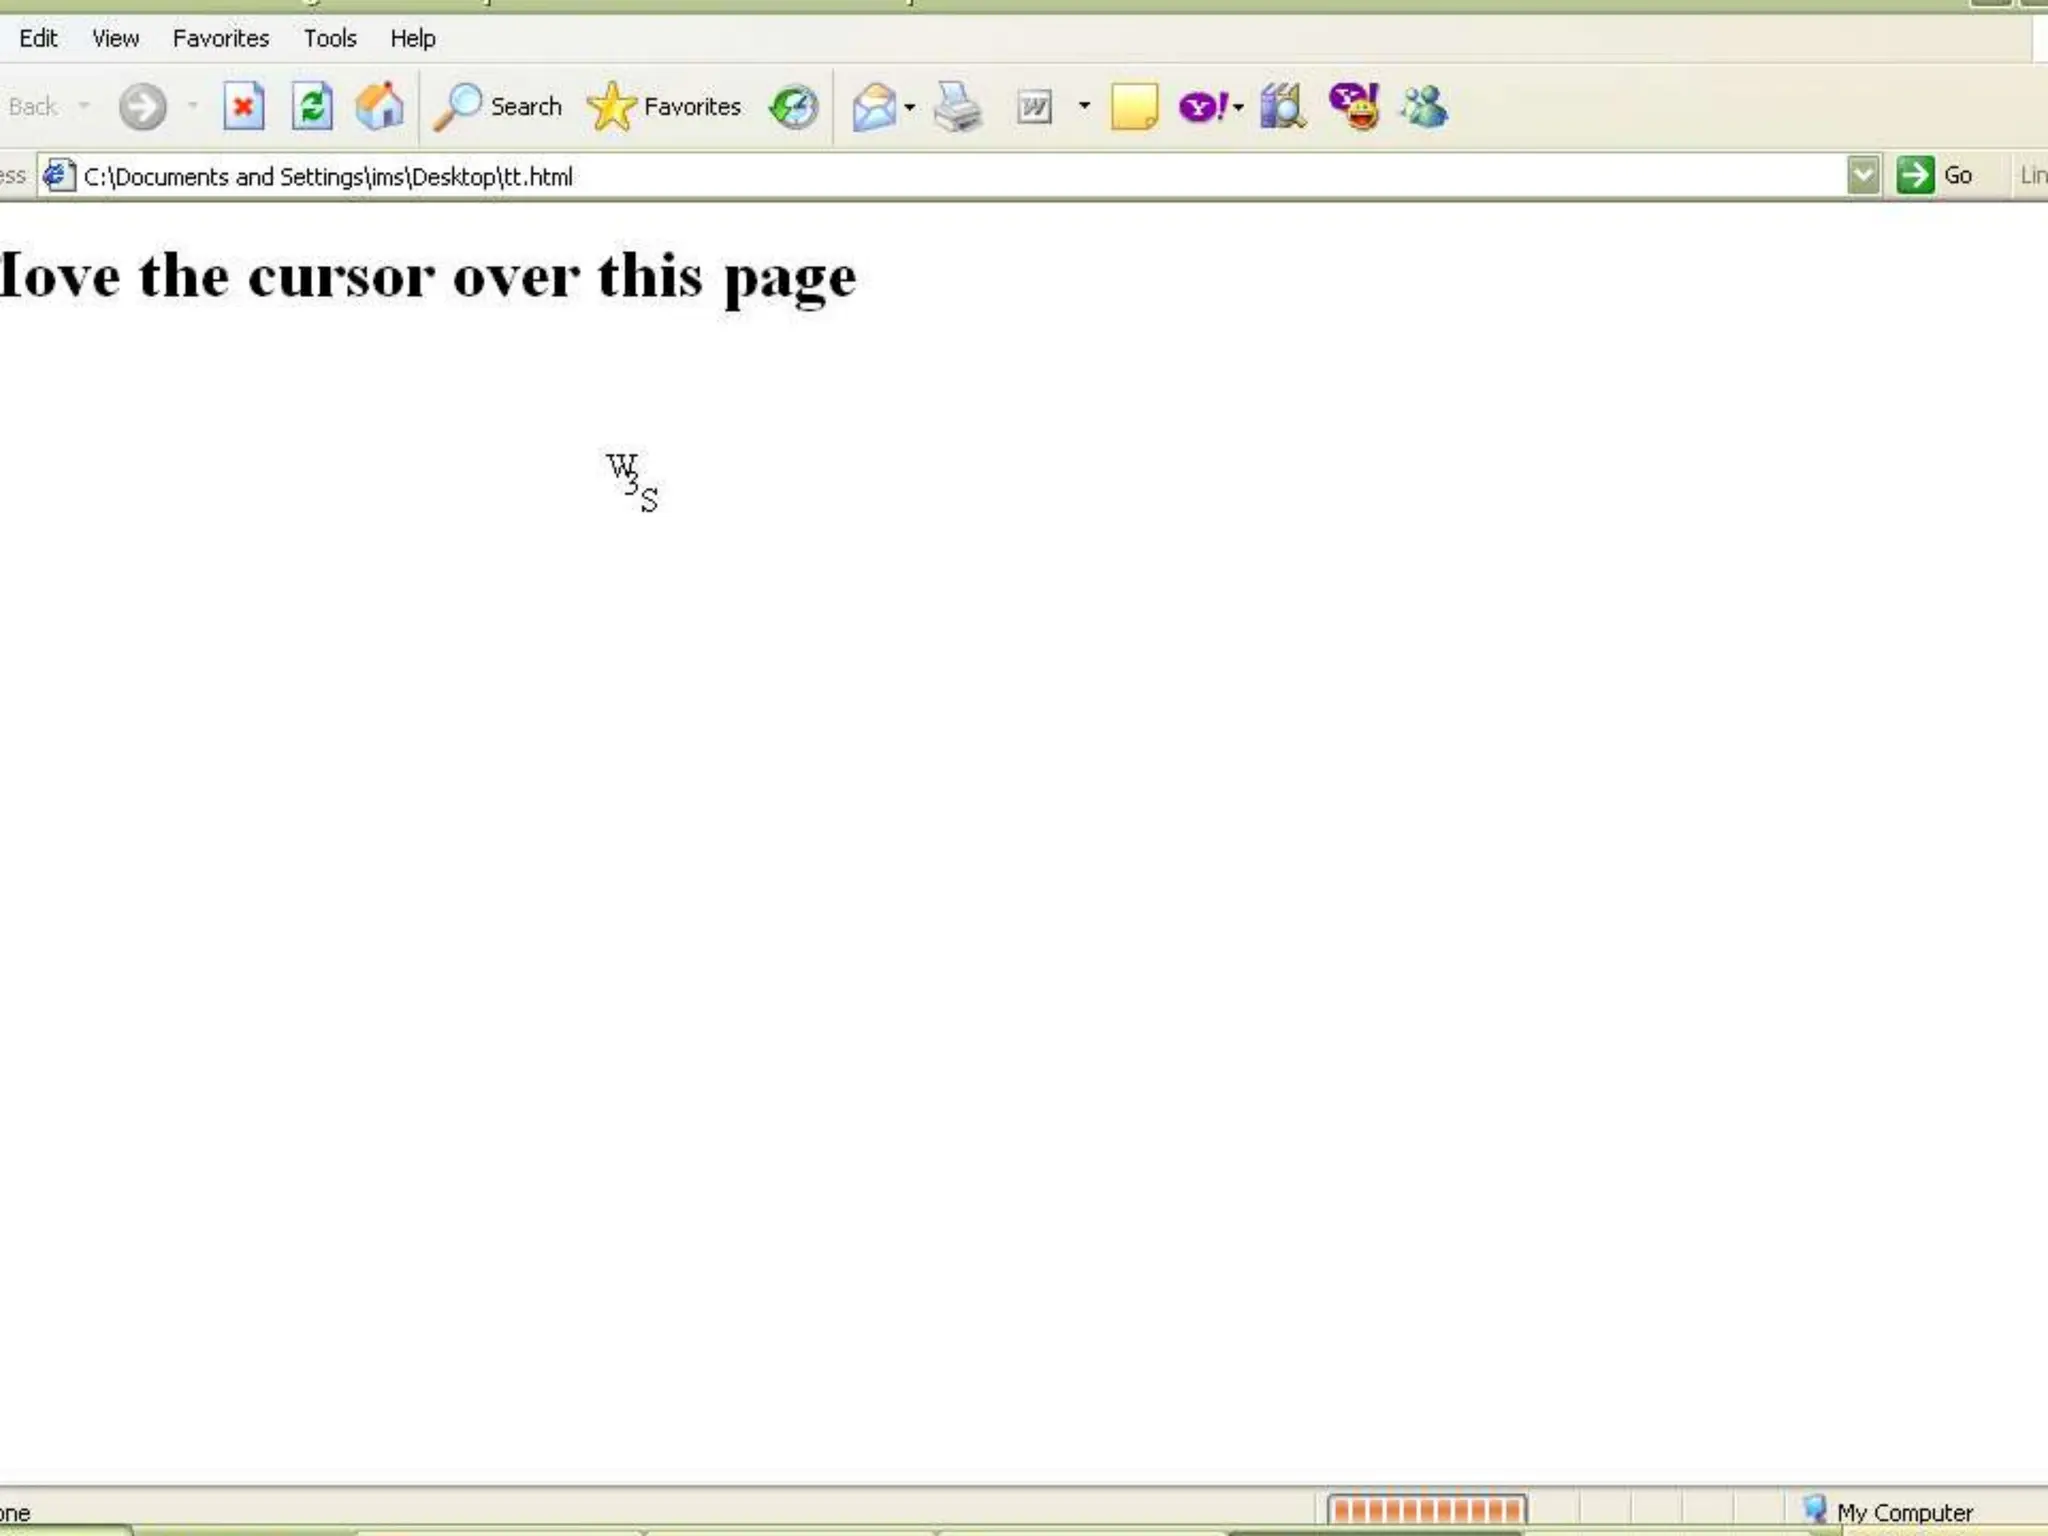
Task: Open the address bar dropdown list
Action: [1863, 176]
